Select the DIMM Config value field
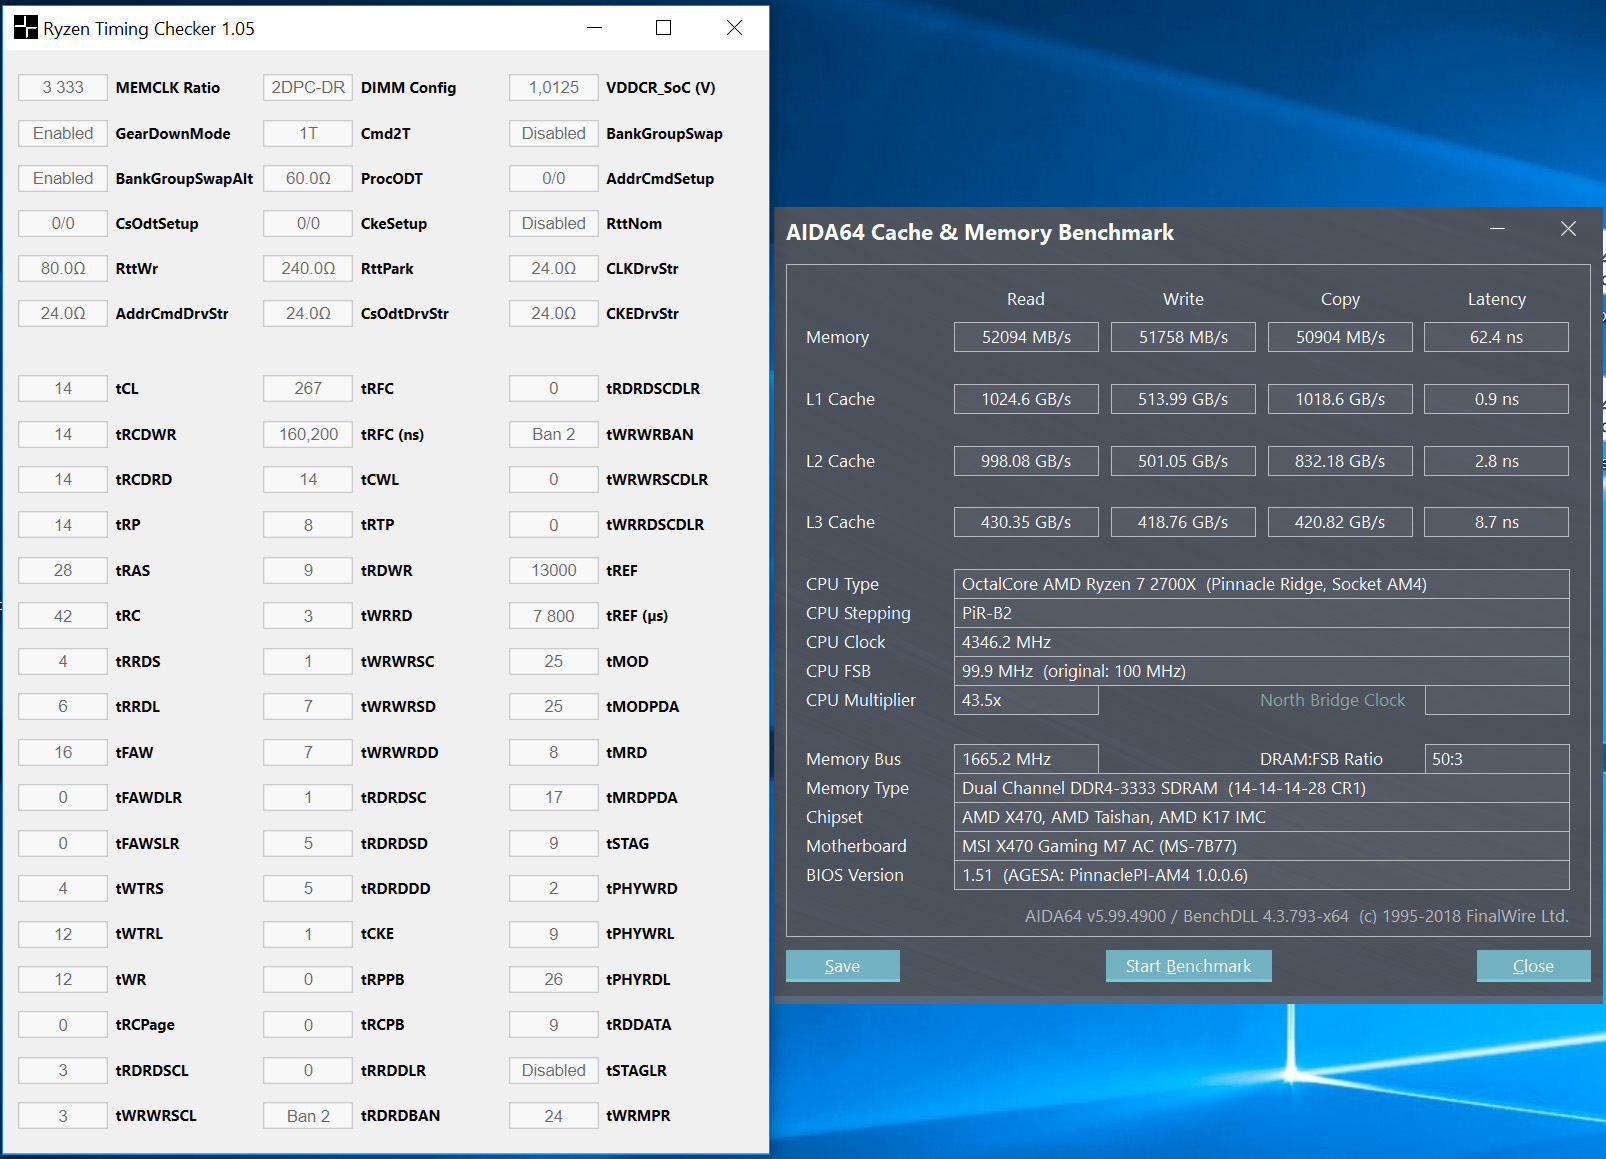Viewport: 1606px width, 1159px height. [308, 88]
